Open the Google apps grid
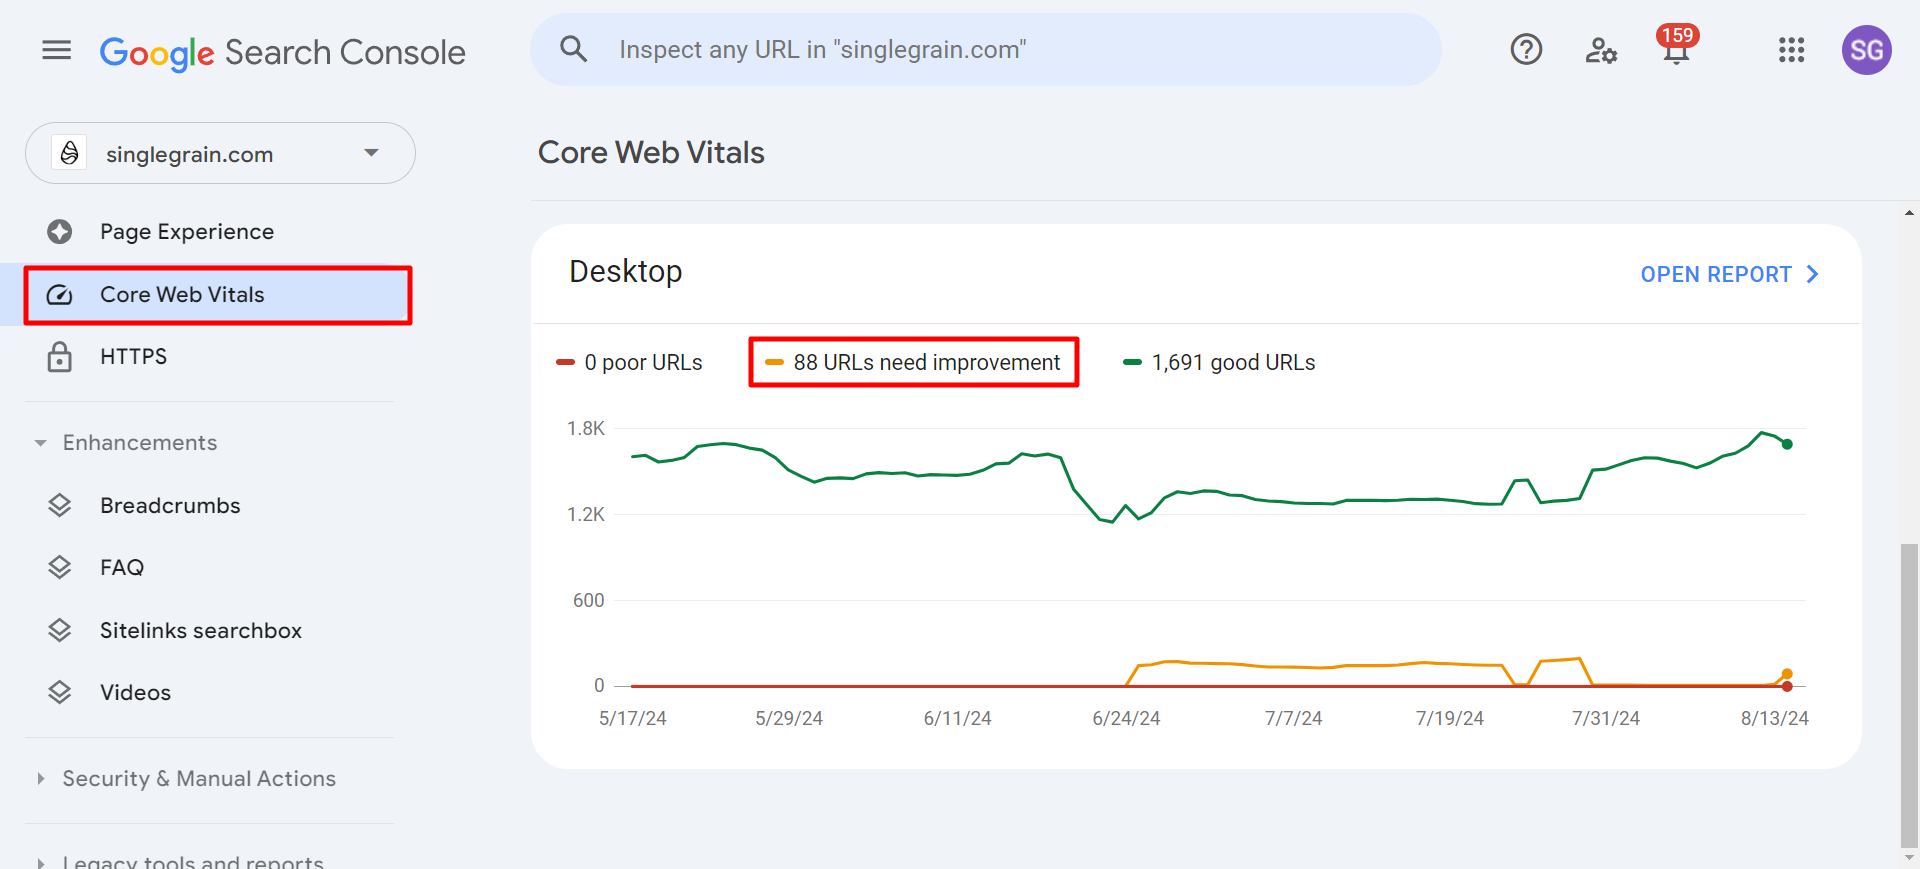Viewport: 1920px width, 869px height. [x=1791, y=50]
